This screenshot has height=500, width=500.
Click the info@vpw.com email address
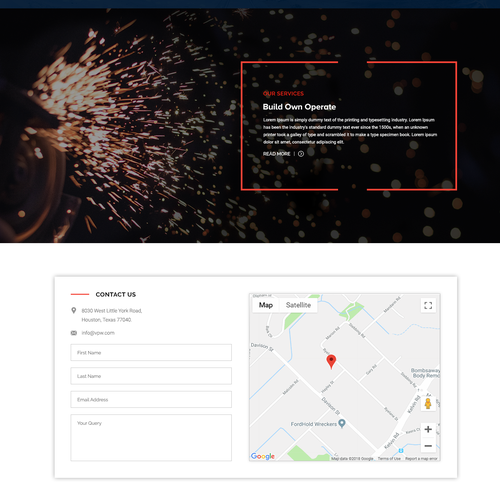pyautogui.click(x=98, y=333)
